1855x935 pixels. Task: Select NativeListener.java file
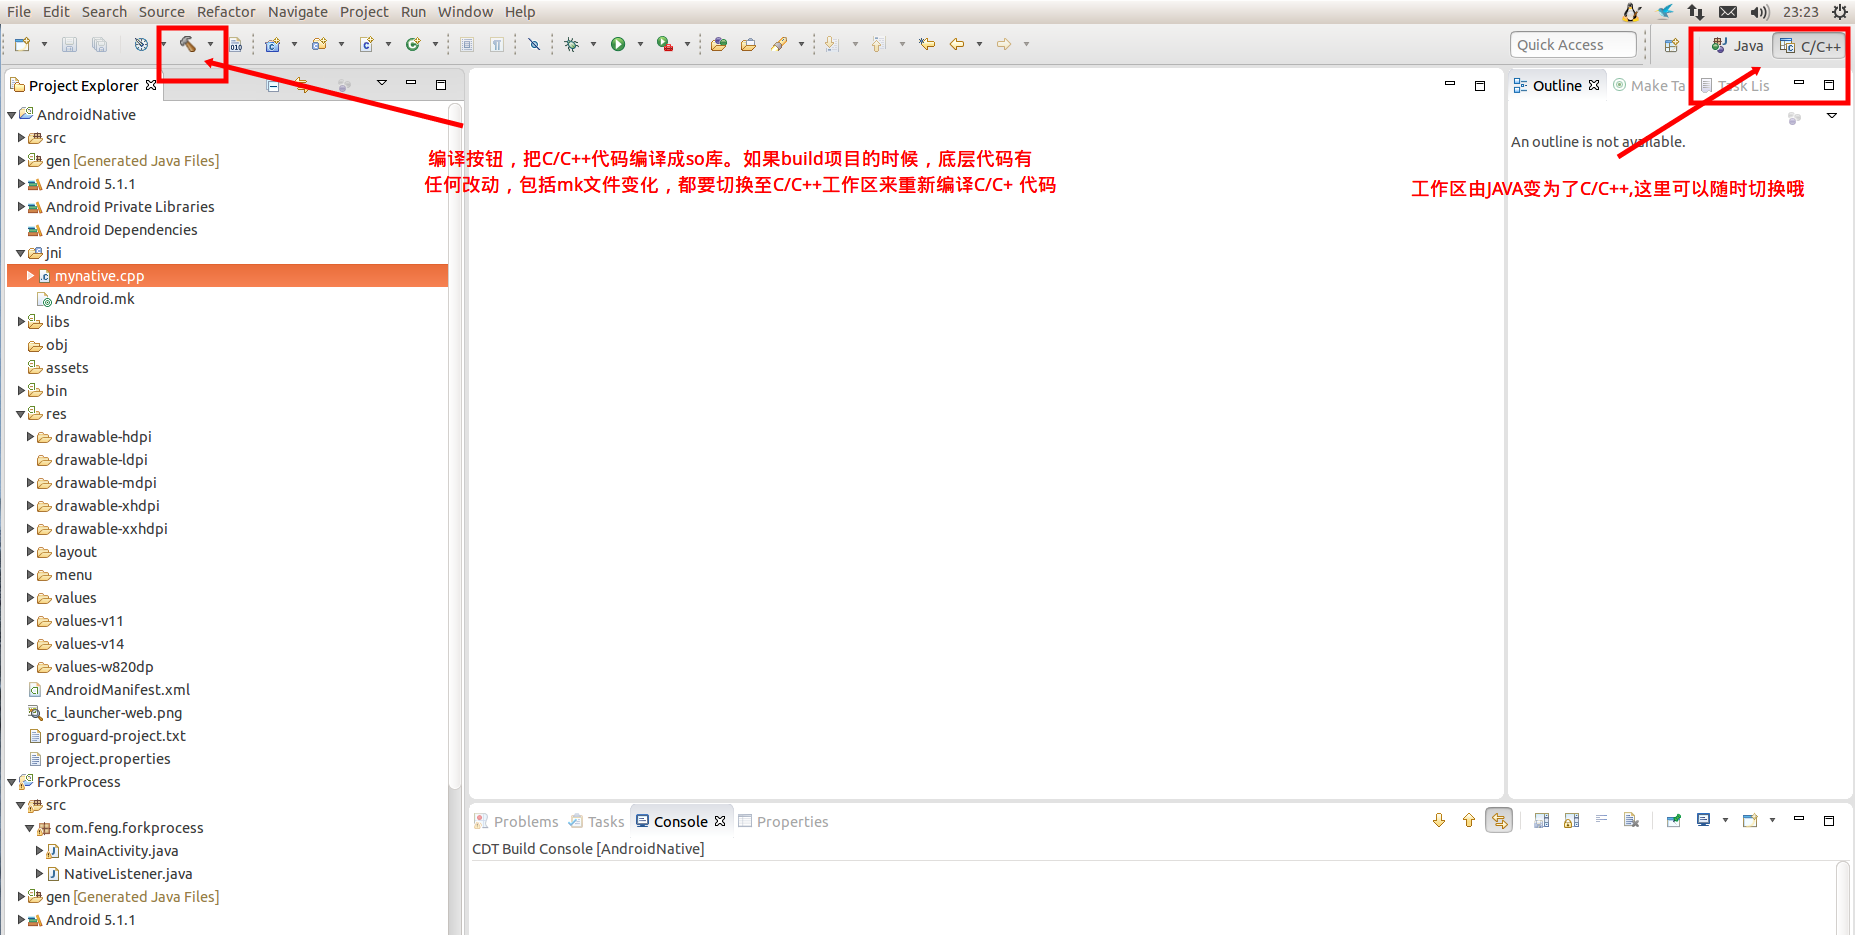tap(128, 874)
